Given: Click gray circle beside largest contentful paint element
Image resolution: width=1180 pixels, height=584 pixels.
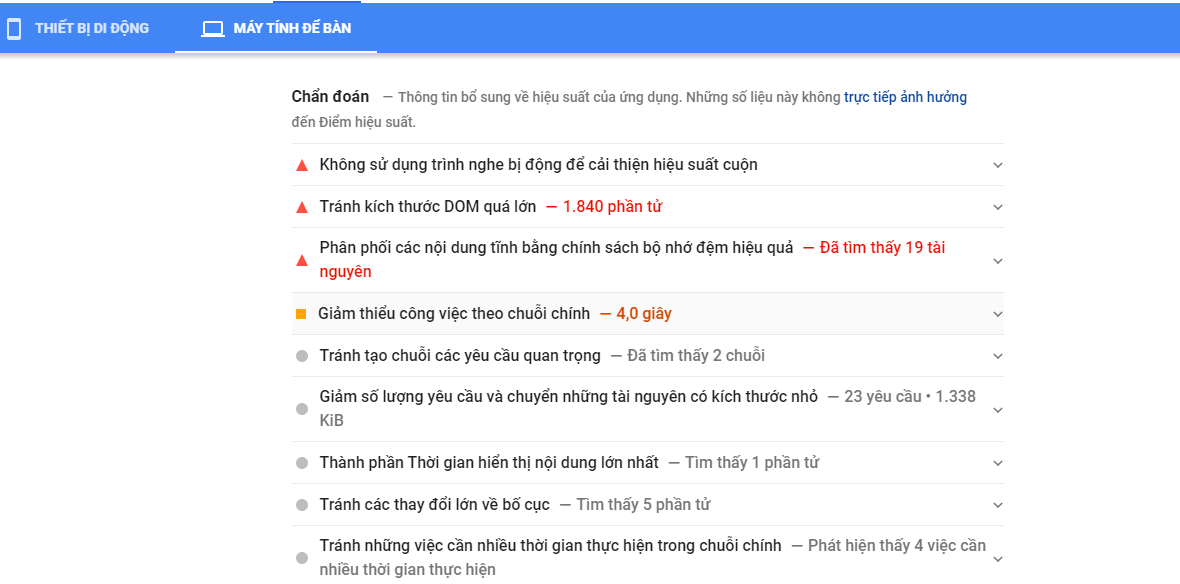Looking at the screenshot, I should (x=302, y=463).
